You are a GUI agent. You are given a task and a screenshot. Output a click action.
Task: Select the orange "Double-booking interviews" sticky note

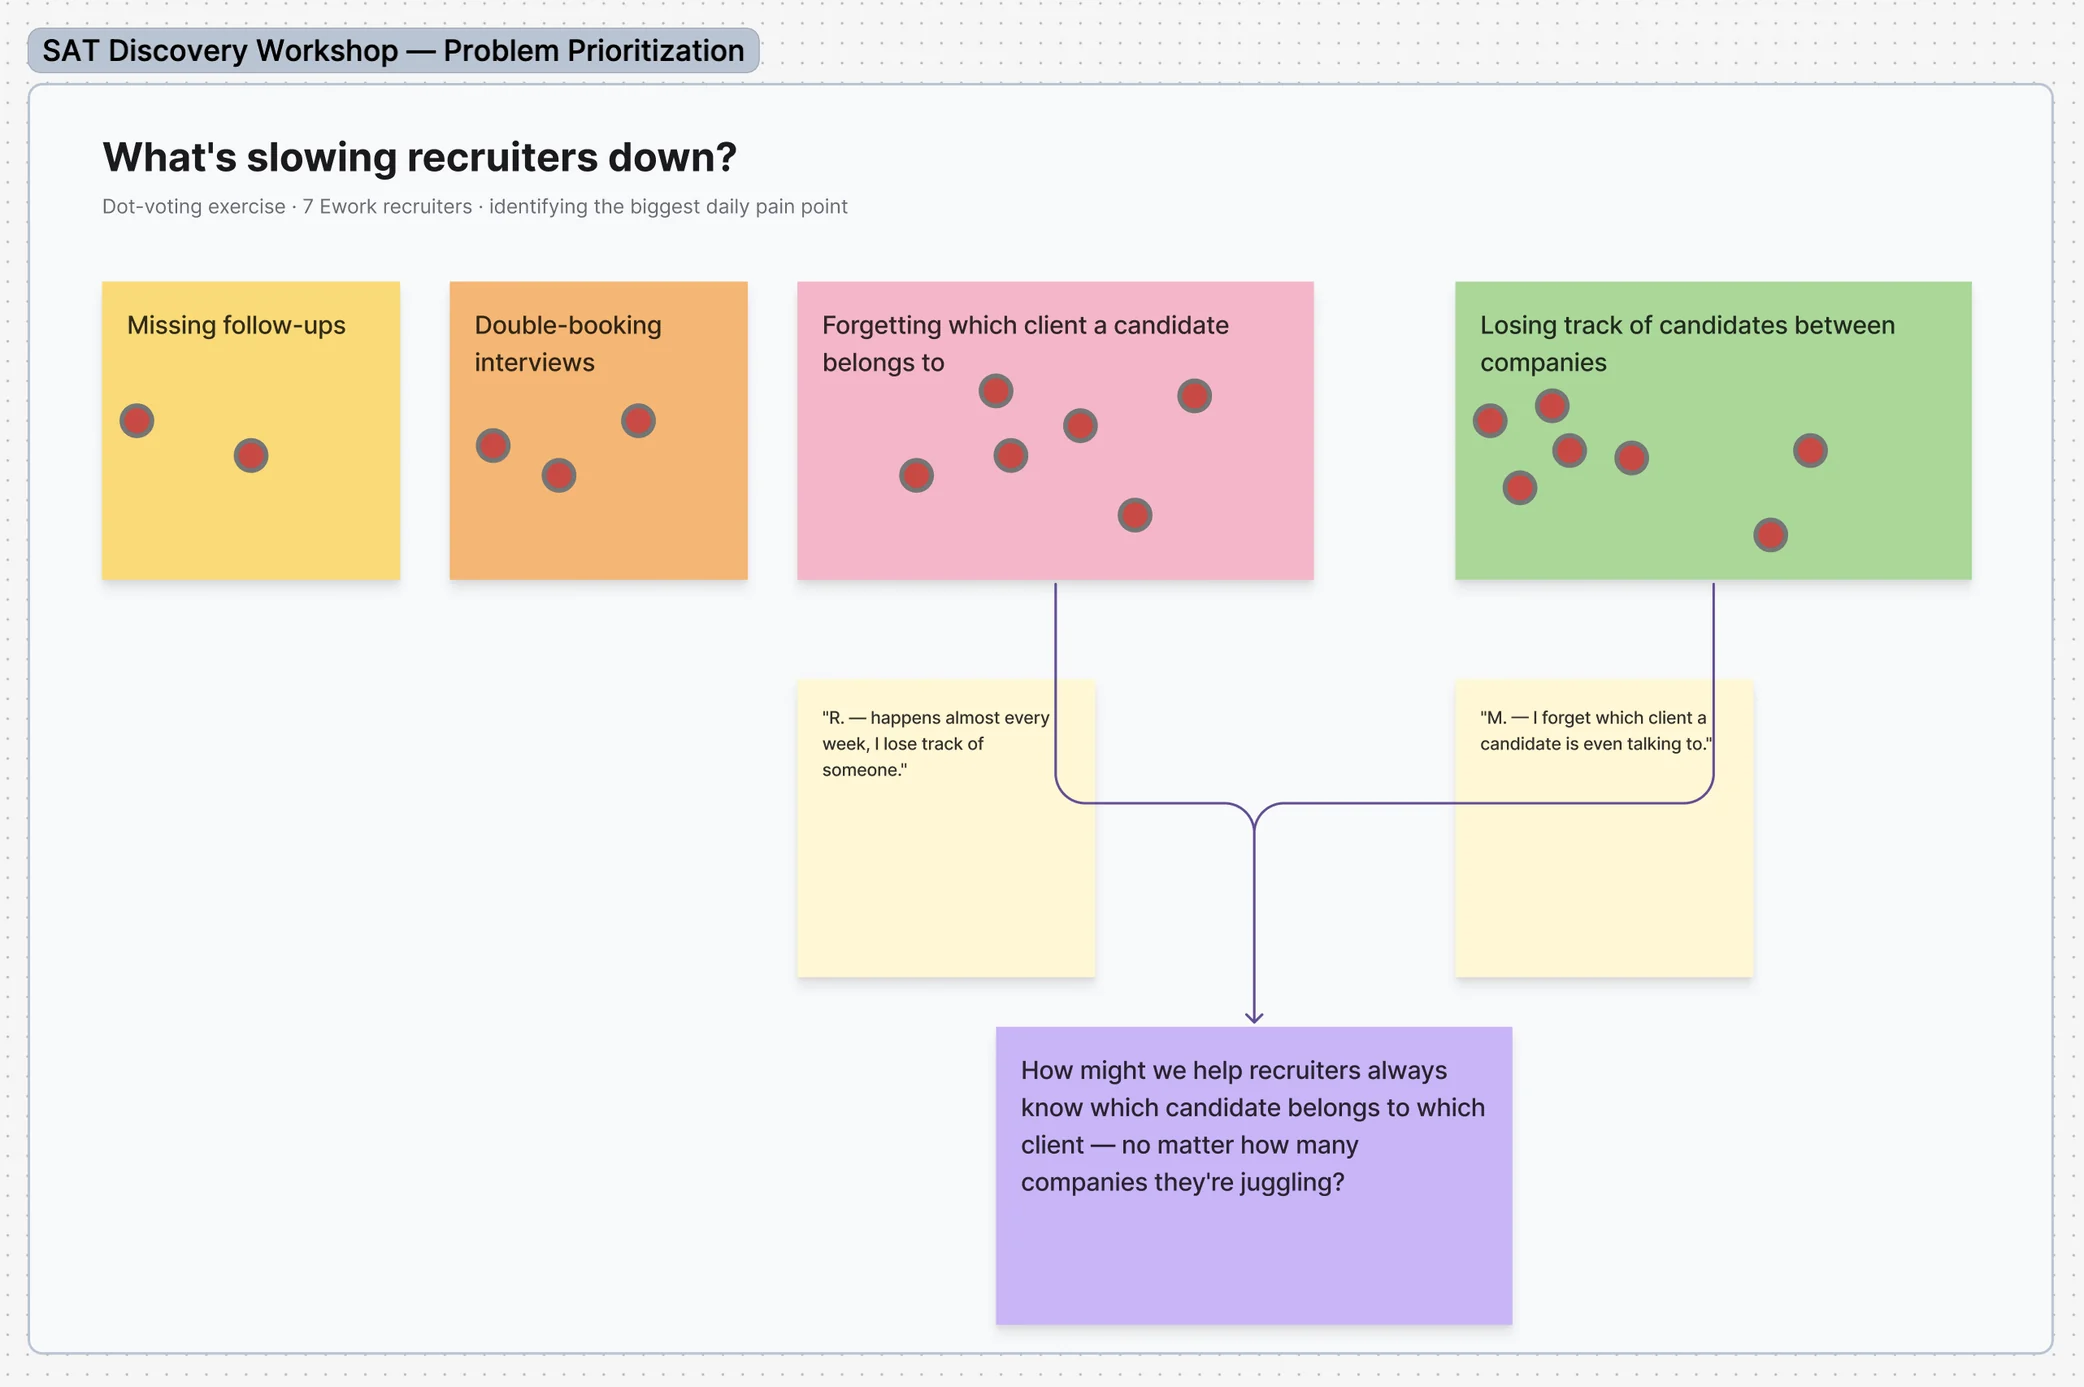598,430
